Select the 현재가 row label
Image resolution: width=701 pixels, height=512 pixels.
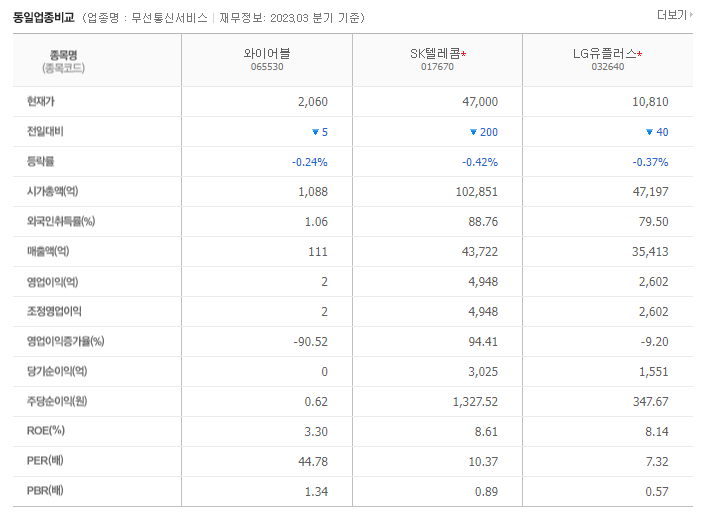click(x=41, y=102)
